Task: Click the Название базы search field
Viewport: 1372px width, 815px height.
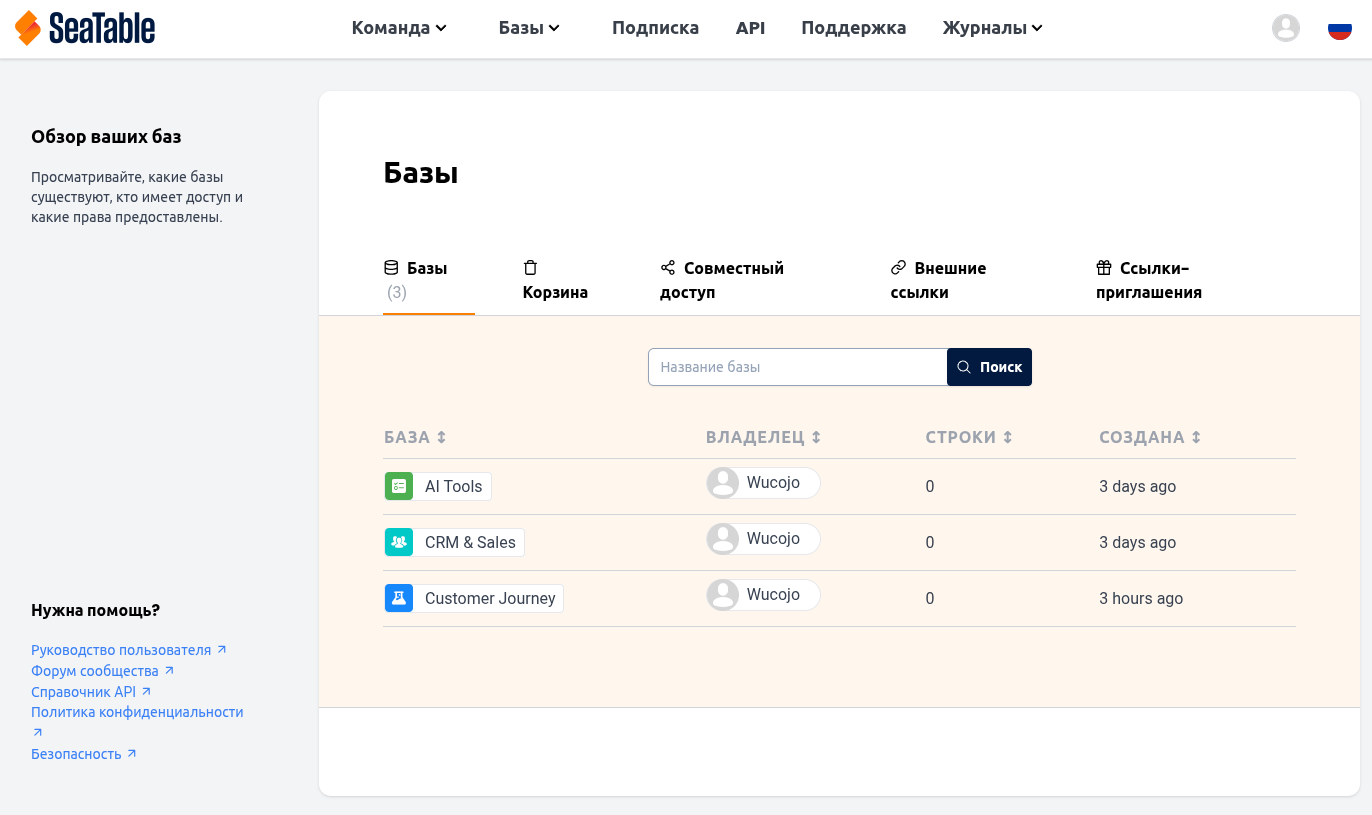Action: pos(797,367)
